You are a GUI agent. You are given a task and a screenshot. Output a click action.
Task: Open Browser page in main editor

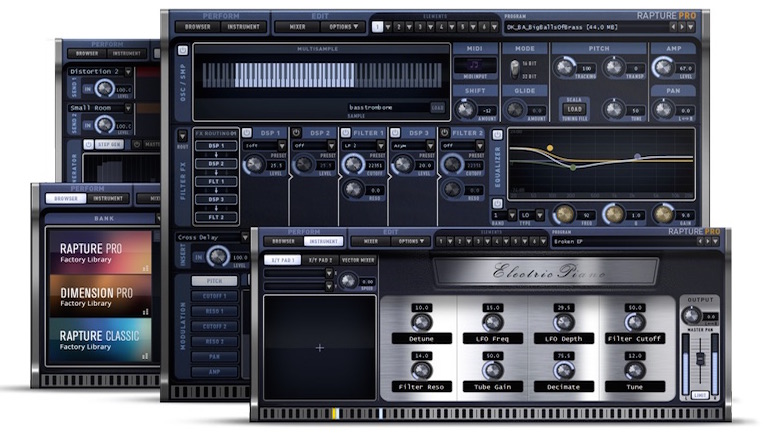[x=197, y=27]
